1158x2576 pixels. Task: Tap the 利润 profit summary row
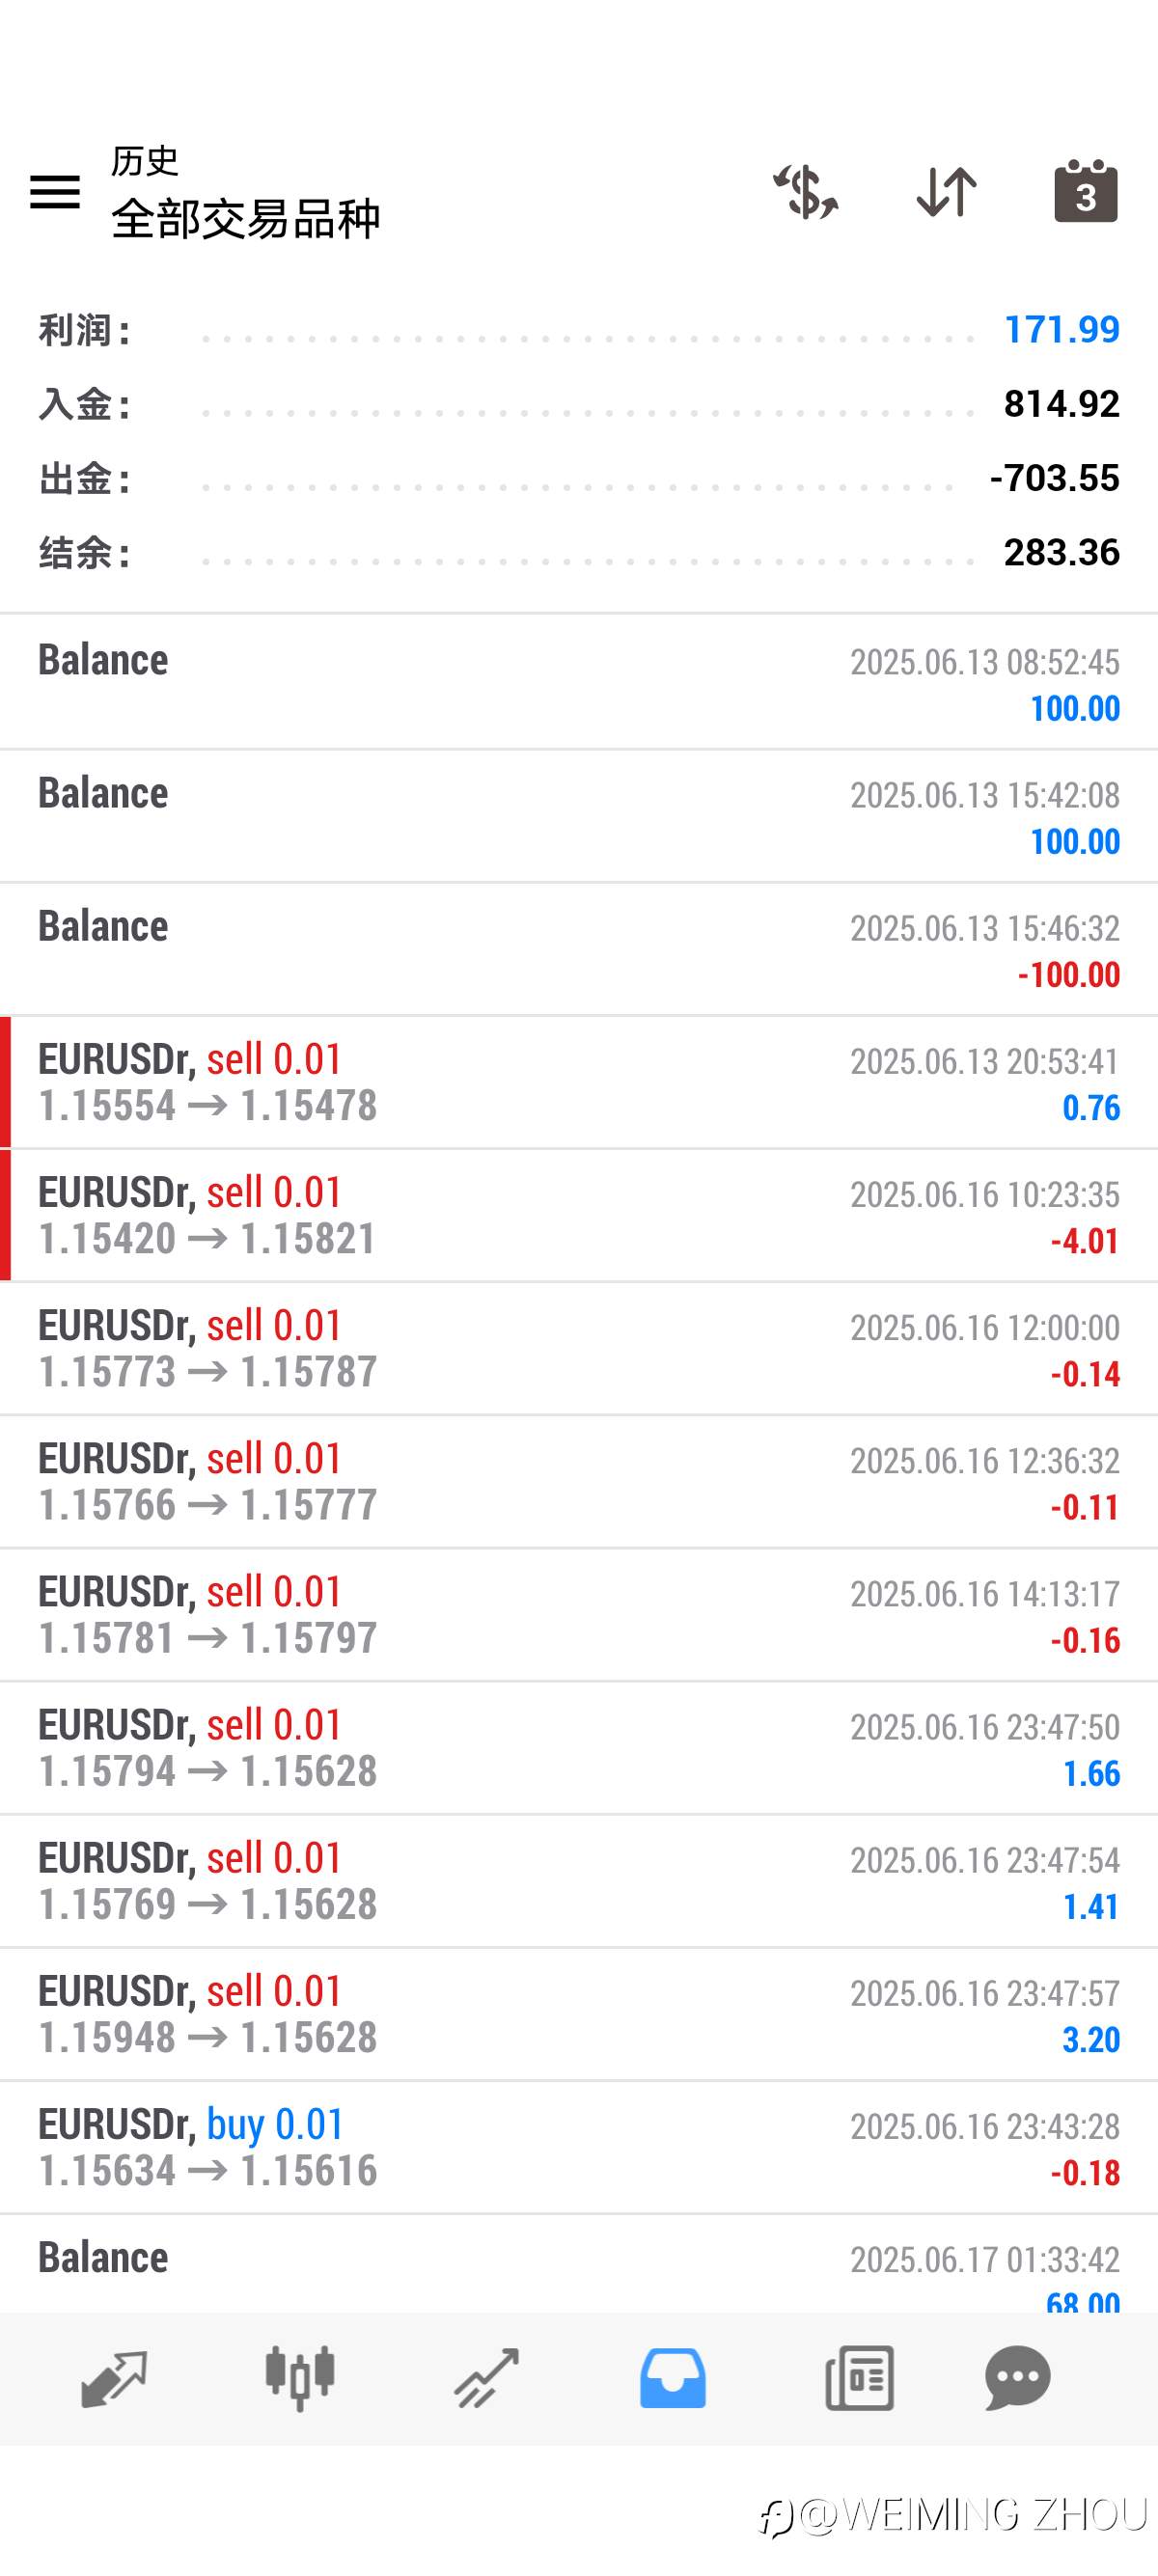(x=579, y=330)
